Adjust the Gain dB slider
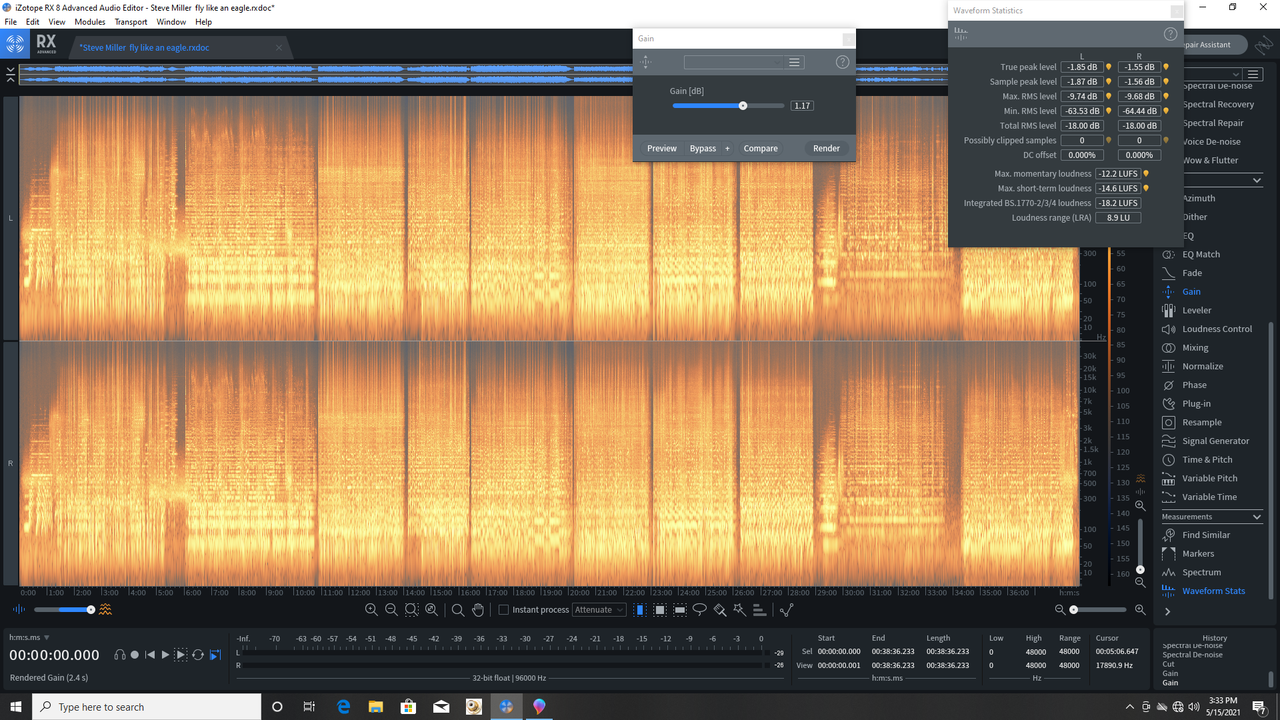The height and width of the screenshot is (720, 1280). click(743, 105)
